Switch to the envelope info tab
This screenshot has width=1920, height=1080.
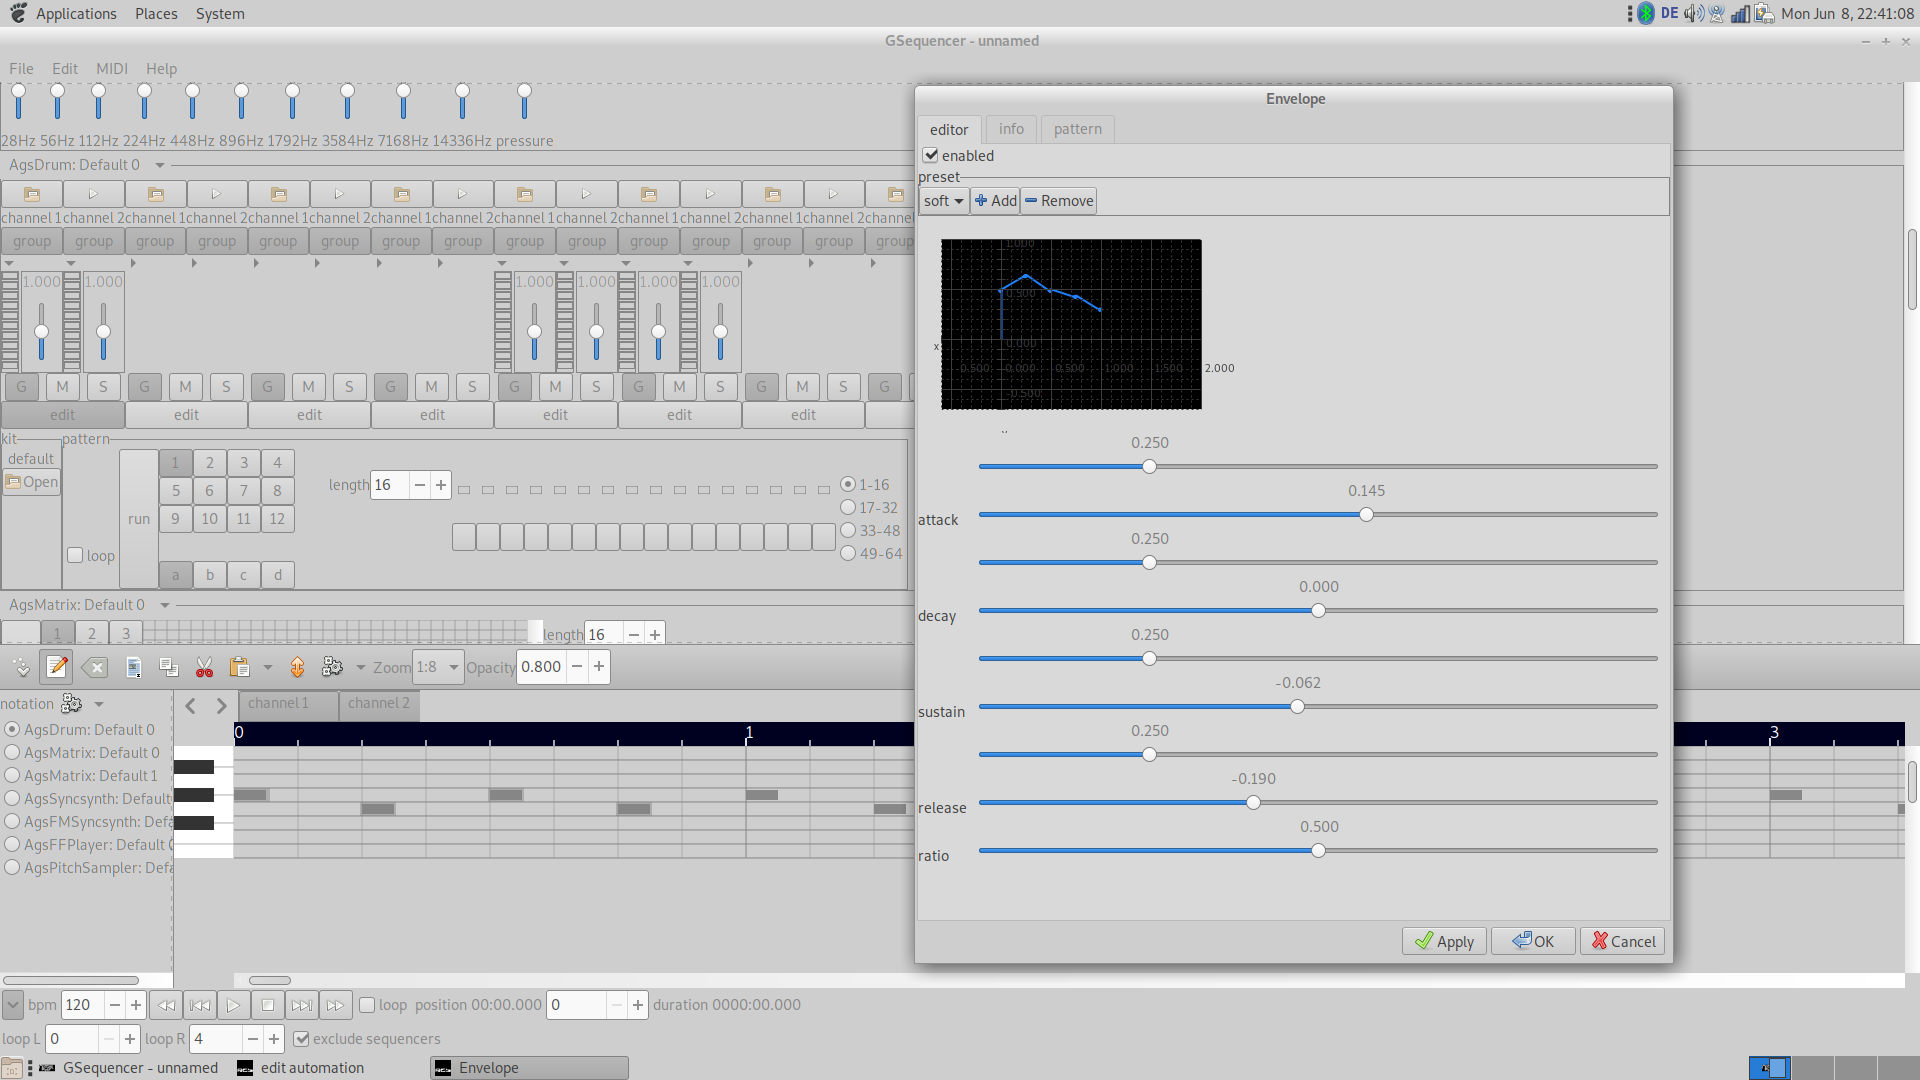[x=1011, y=129]
